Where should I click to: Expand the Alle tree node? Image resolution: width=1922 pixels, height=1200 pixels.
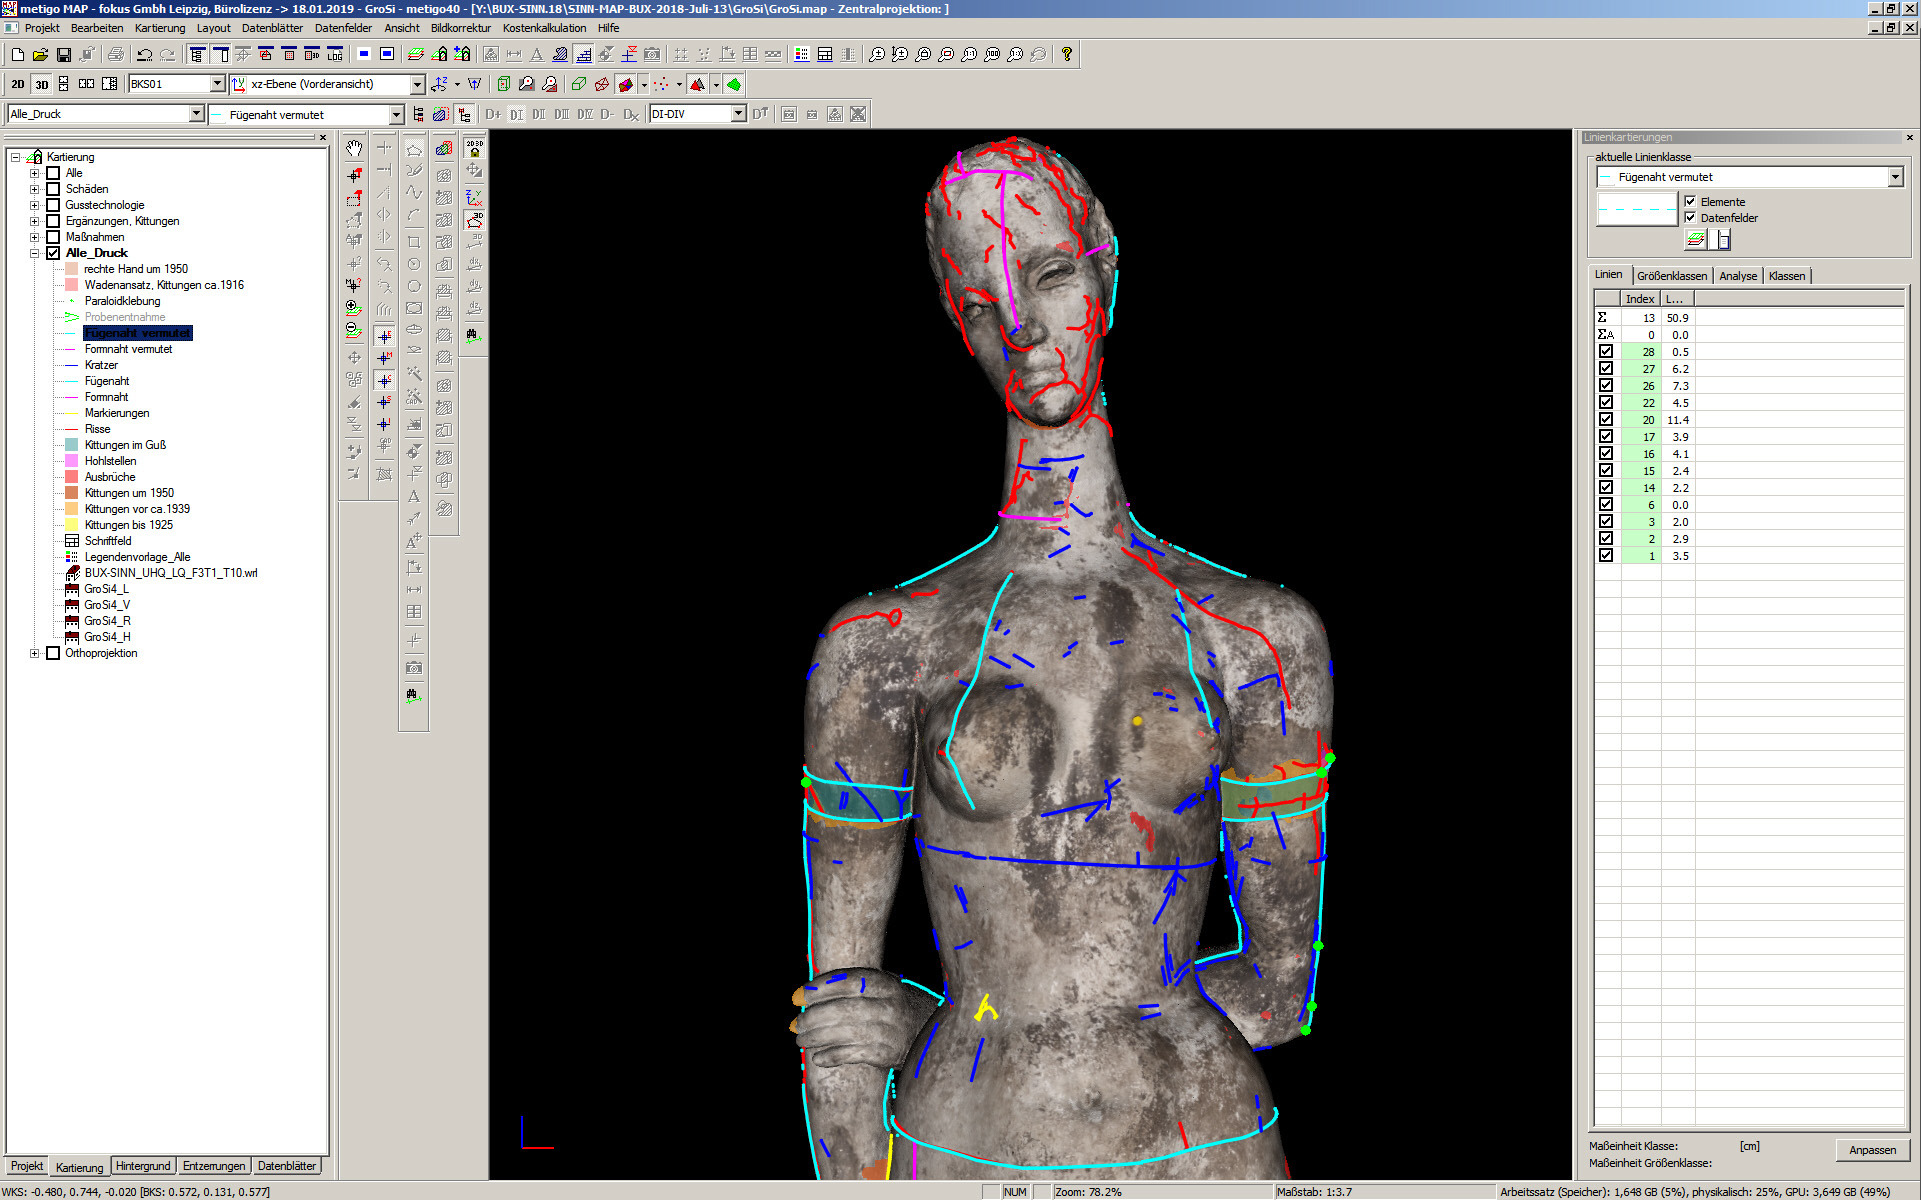(34, 173)
